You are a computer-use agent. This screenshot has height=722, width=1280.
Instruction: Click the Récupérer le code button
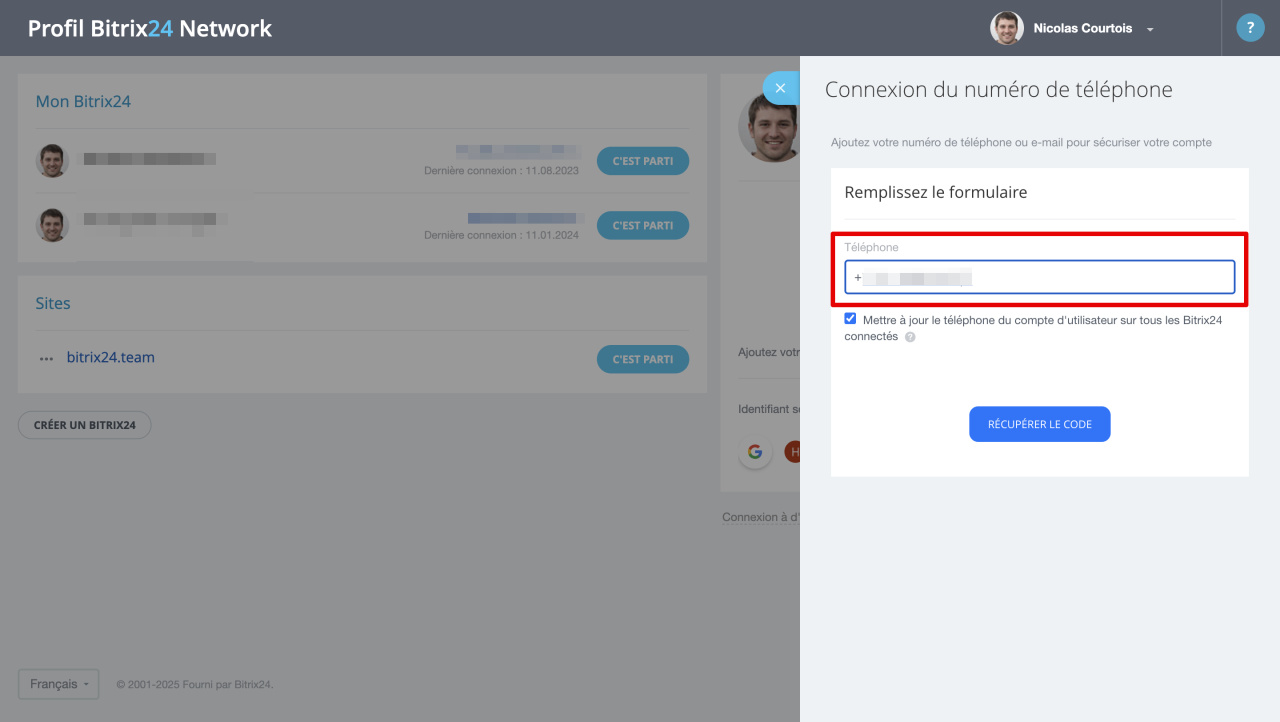tap(1040, 424)
